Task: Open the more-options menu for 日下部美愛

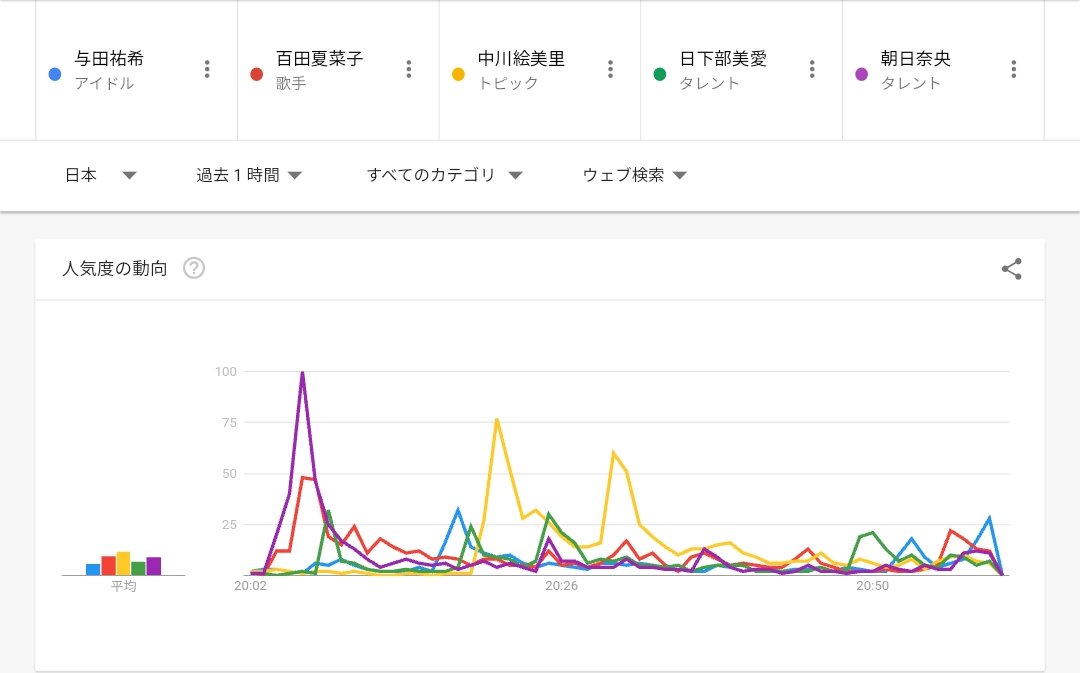Action: 812,69
